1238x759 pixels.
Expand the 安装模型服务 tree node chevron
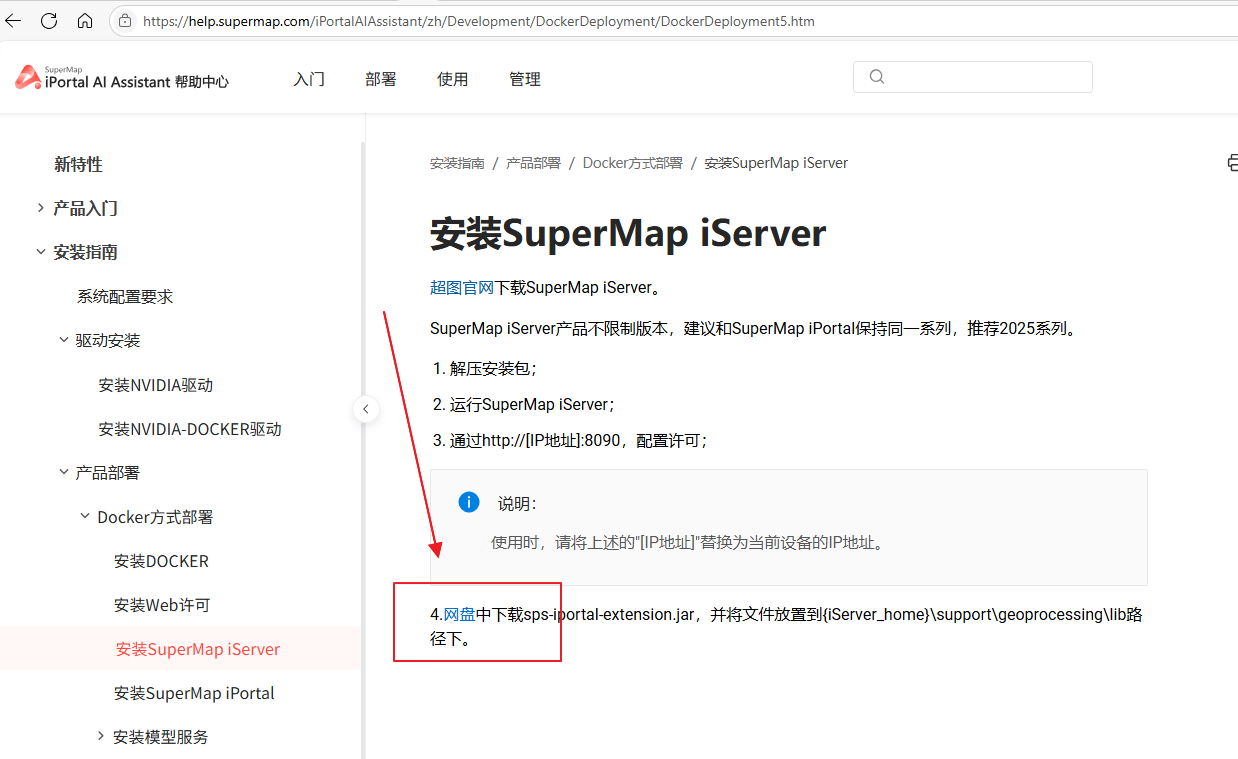[x=101, y=736]
